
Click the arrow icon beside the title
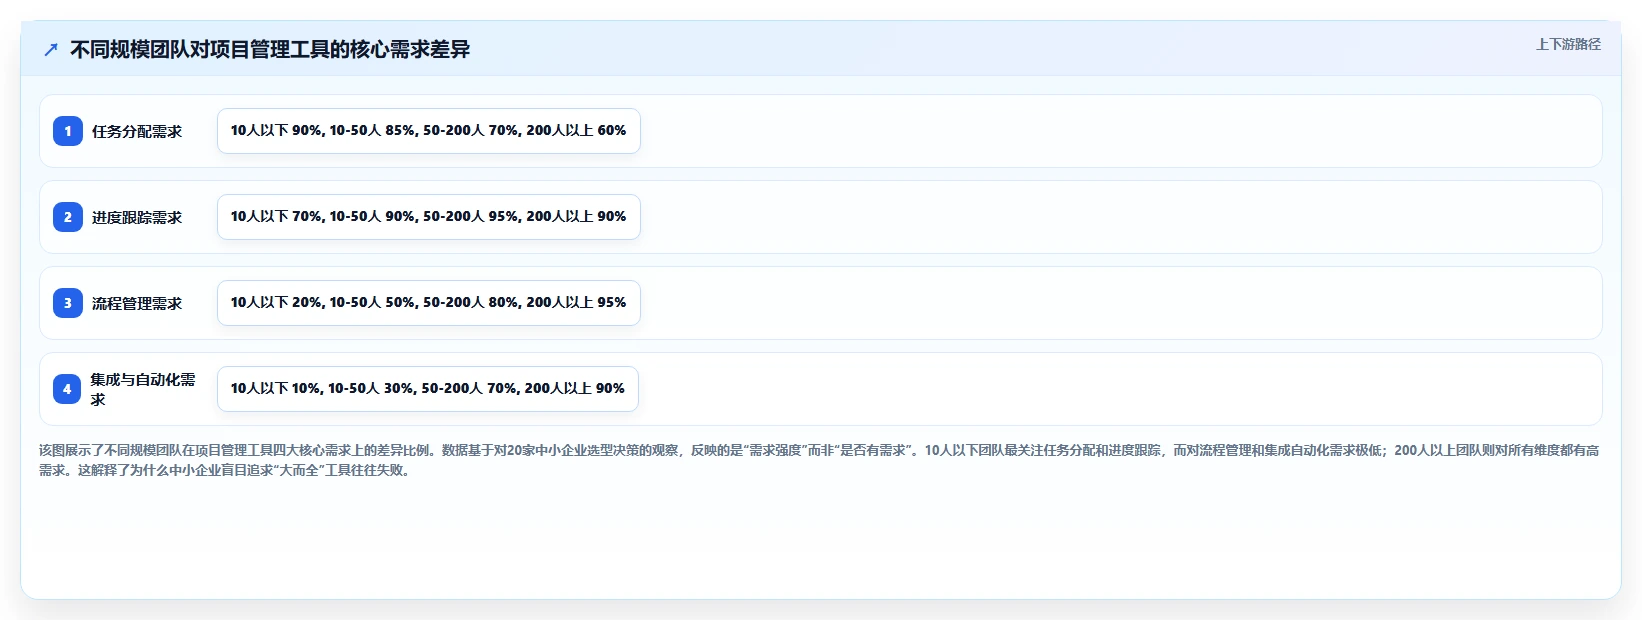[51, 49]
